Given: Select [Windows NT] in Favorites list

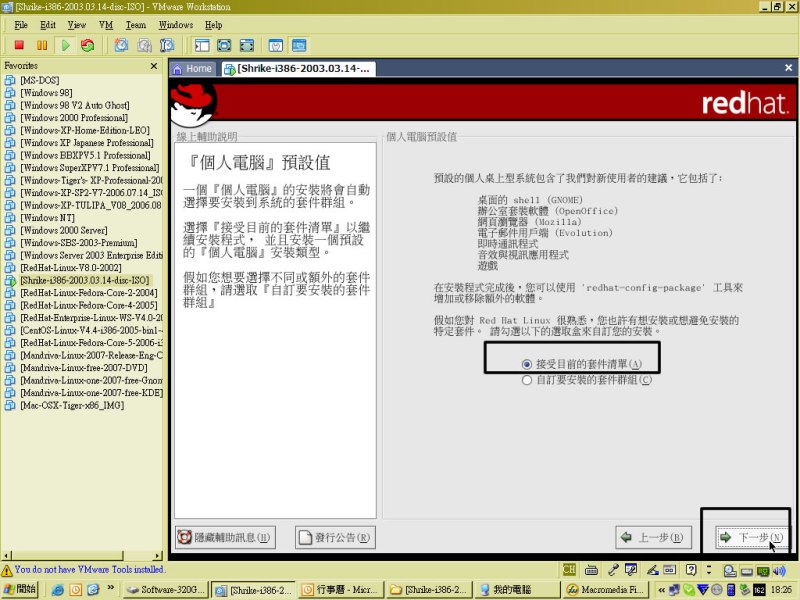Looking at the screenshot, I should (47, 218).
